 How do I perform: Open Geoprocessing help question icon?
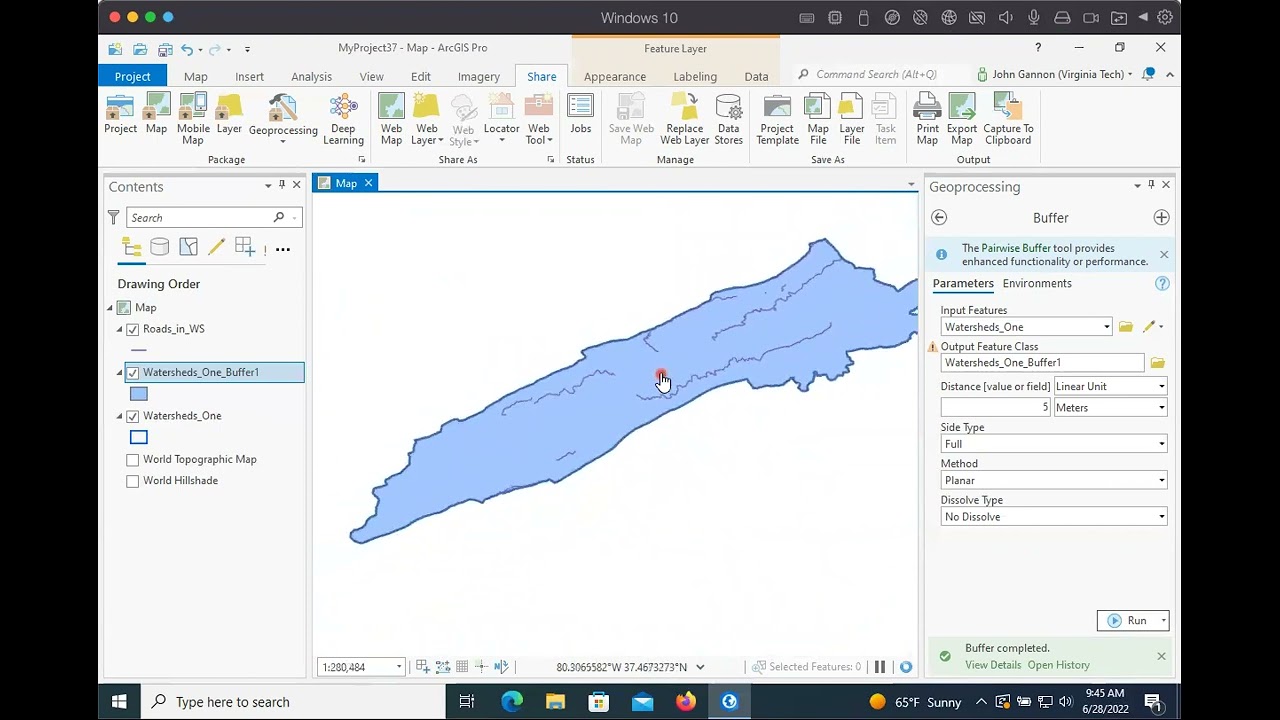click(x=1162, y=284)
